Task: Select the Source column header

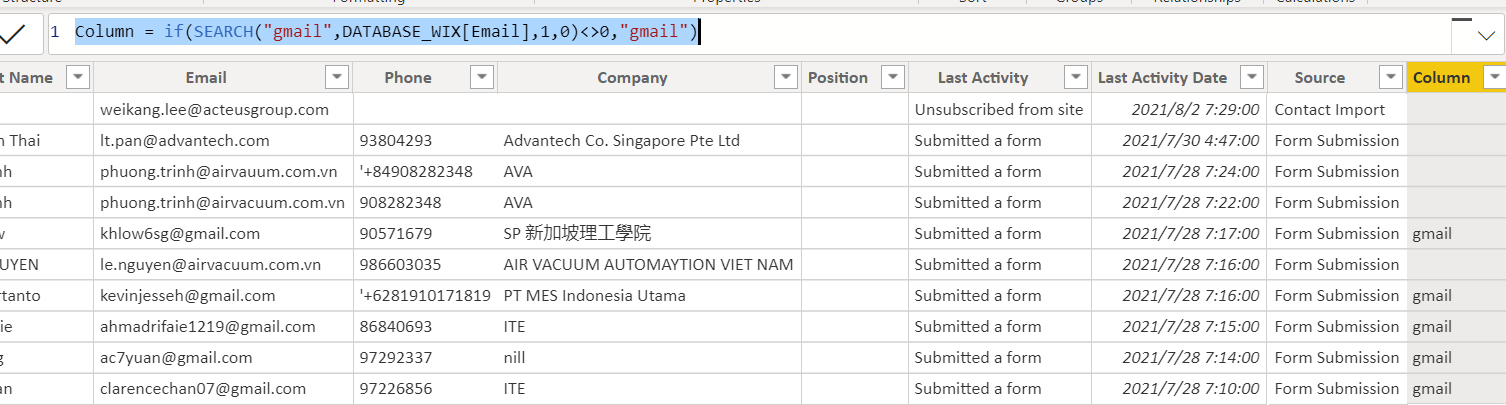Action: (x=1320, y=78)
